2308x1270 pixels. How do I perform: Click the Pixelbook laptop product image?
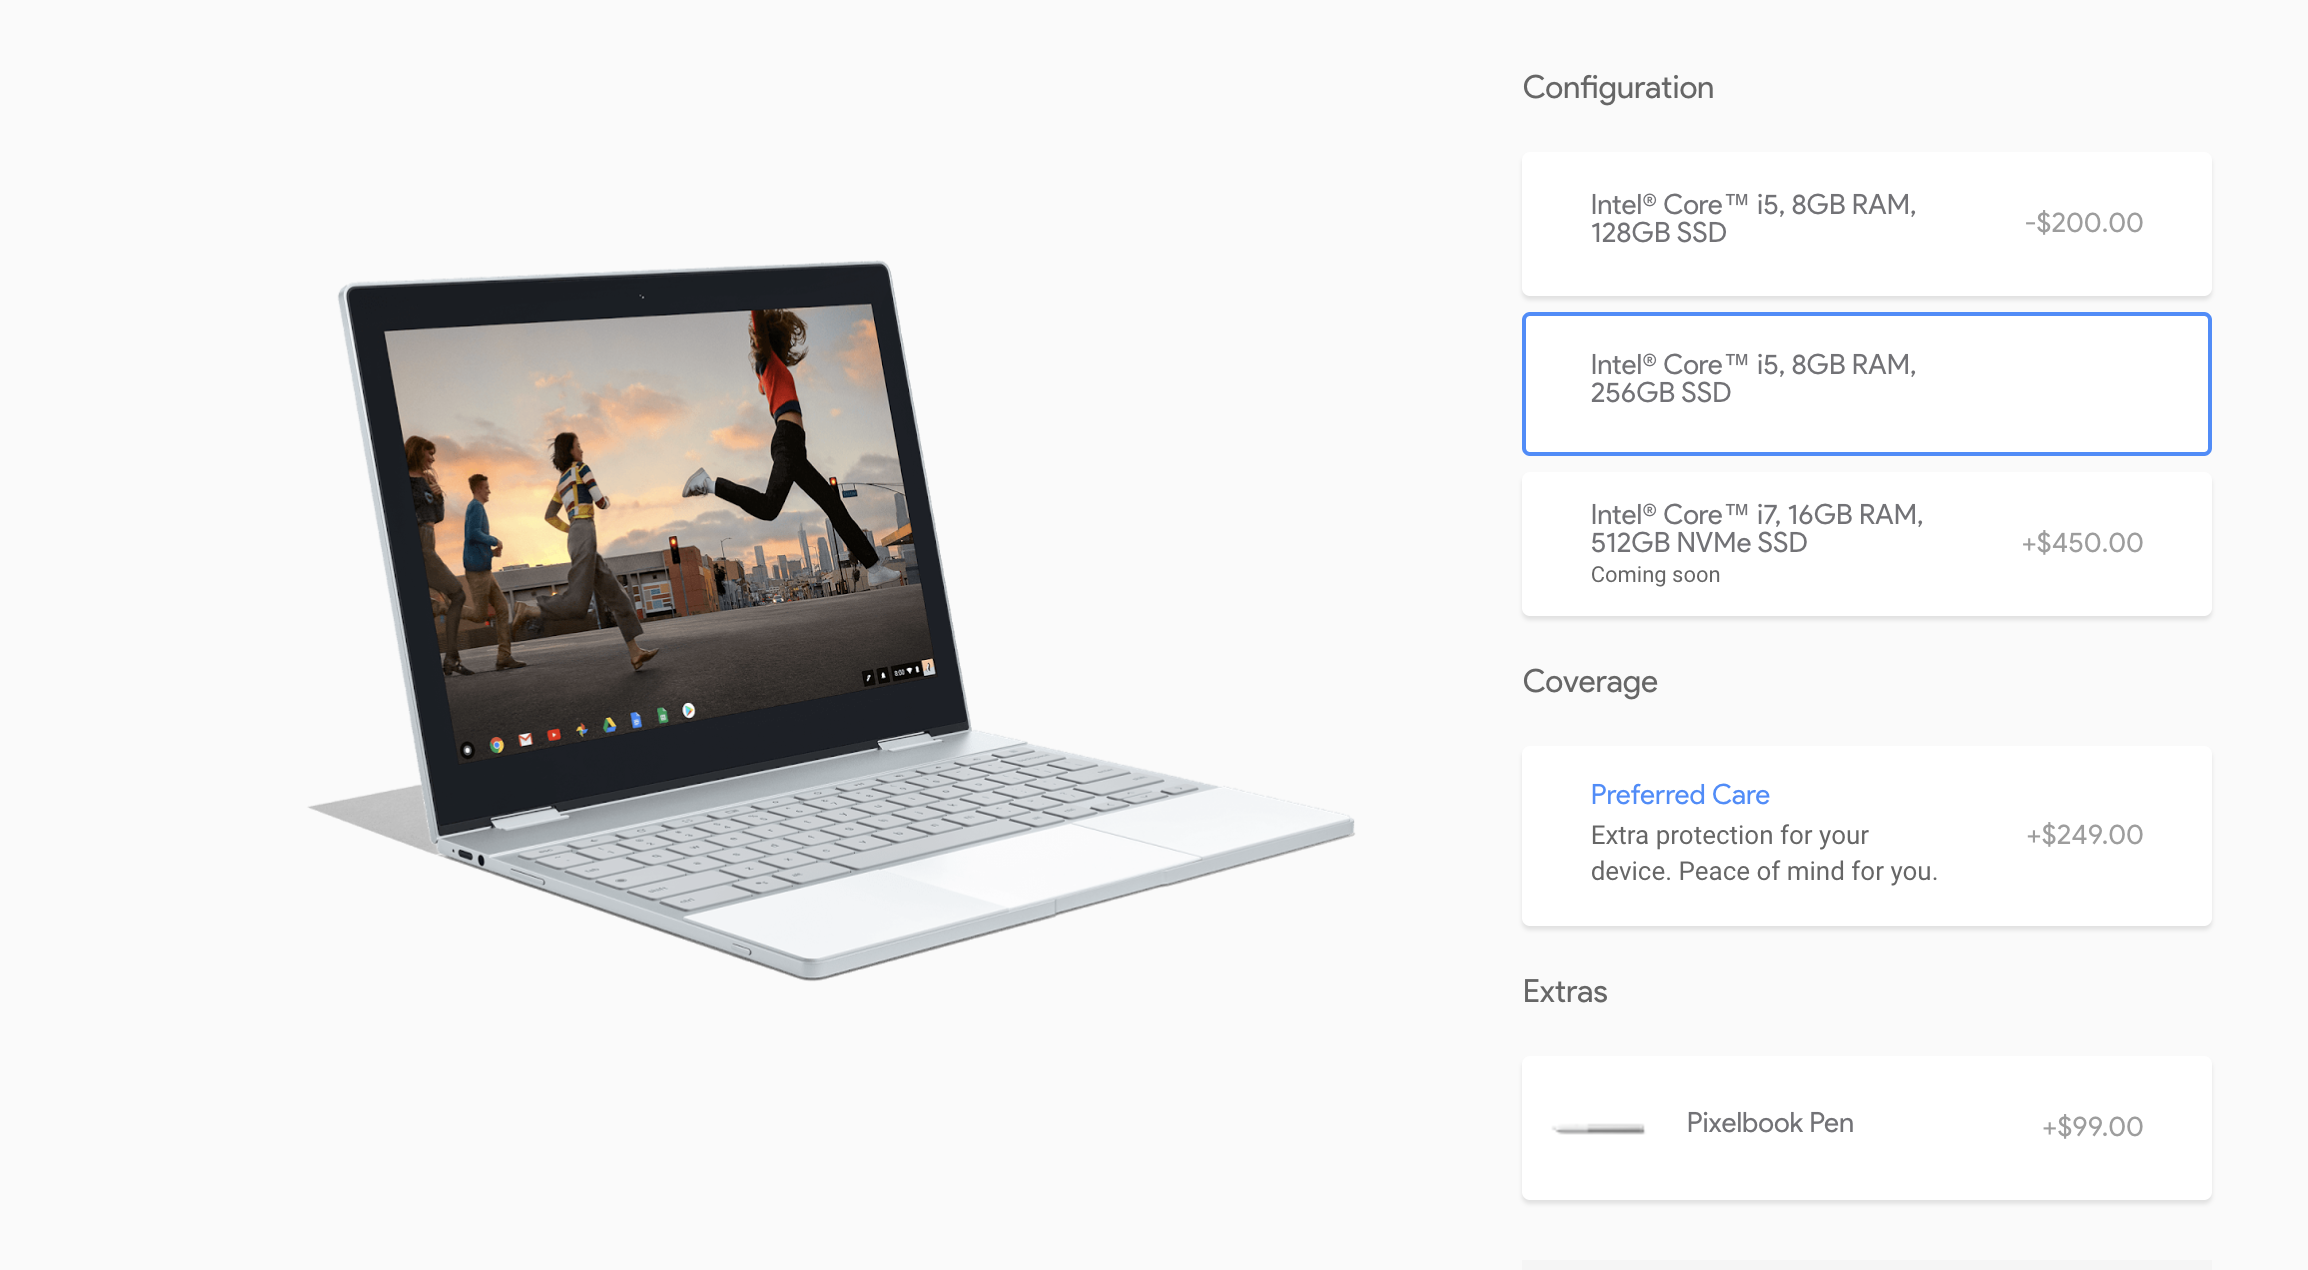click(830, 620)
